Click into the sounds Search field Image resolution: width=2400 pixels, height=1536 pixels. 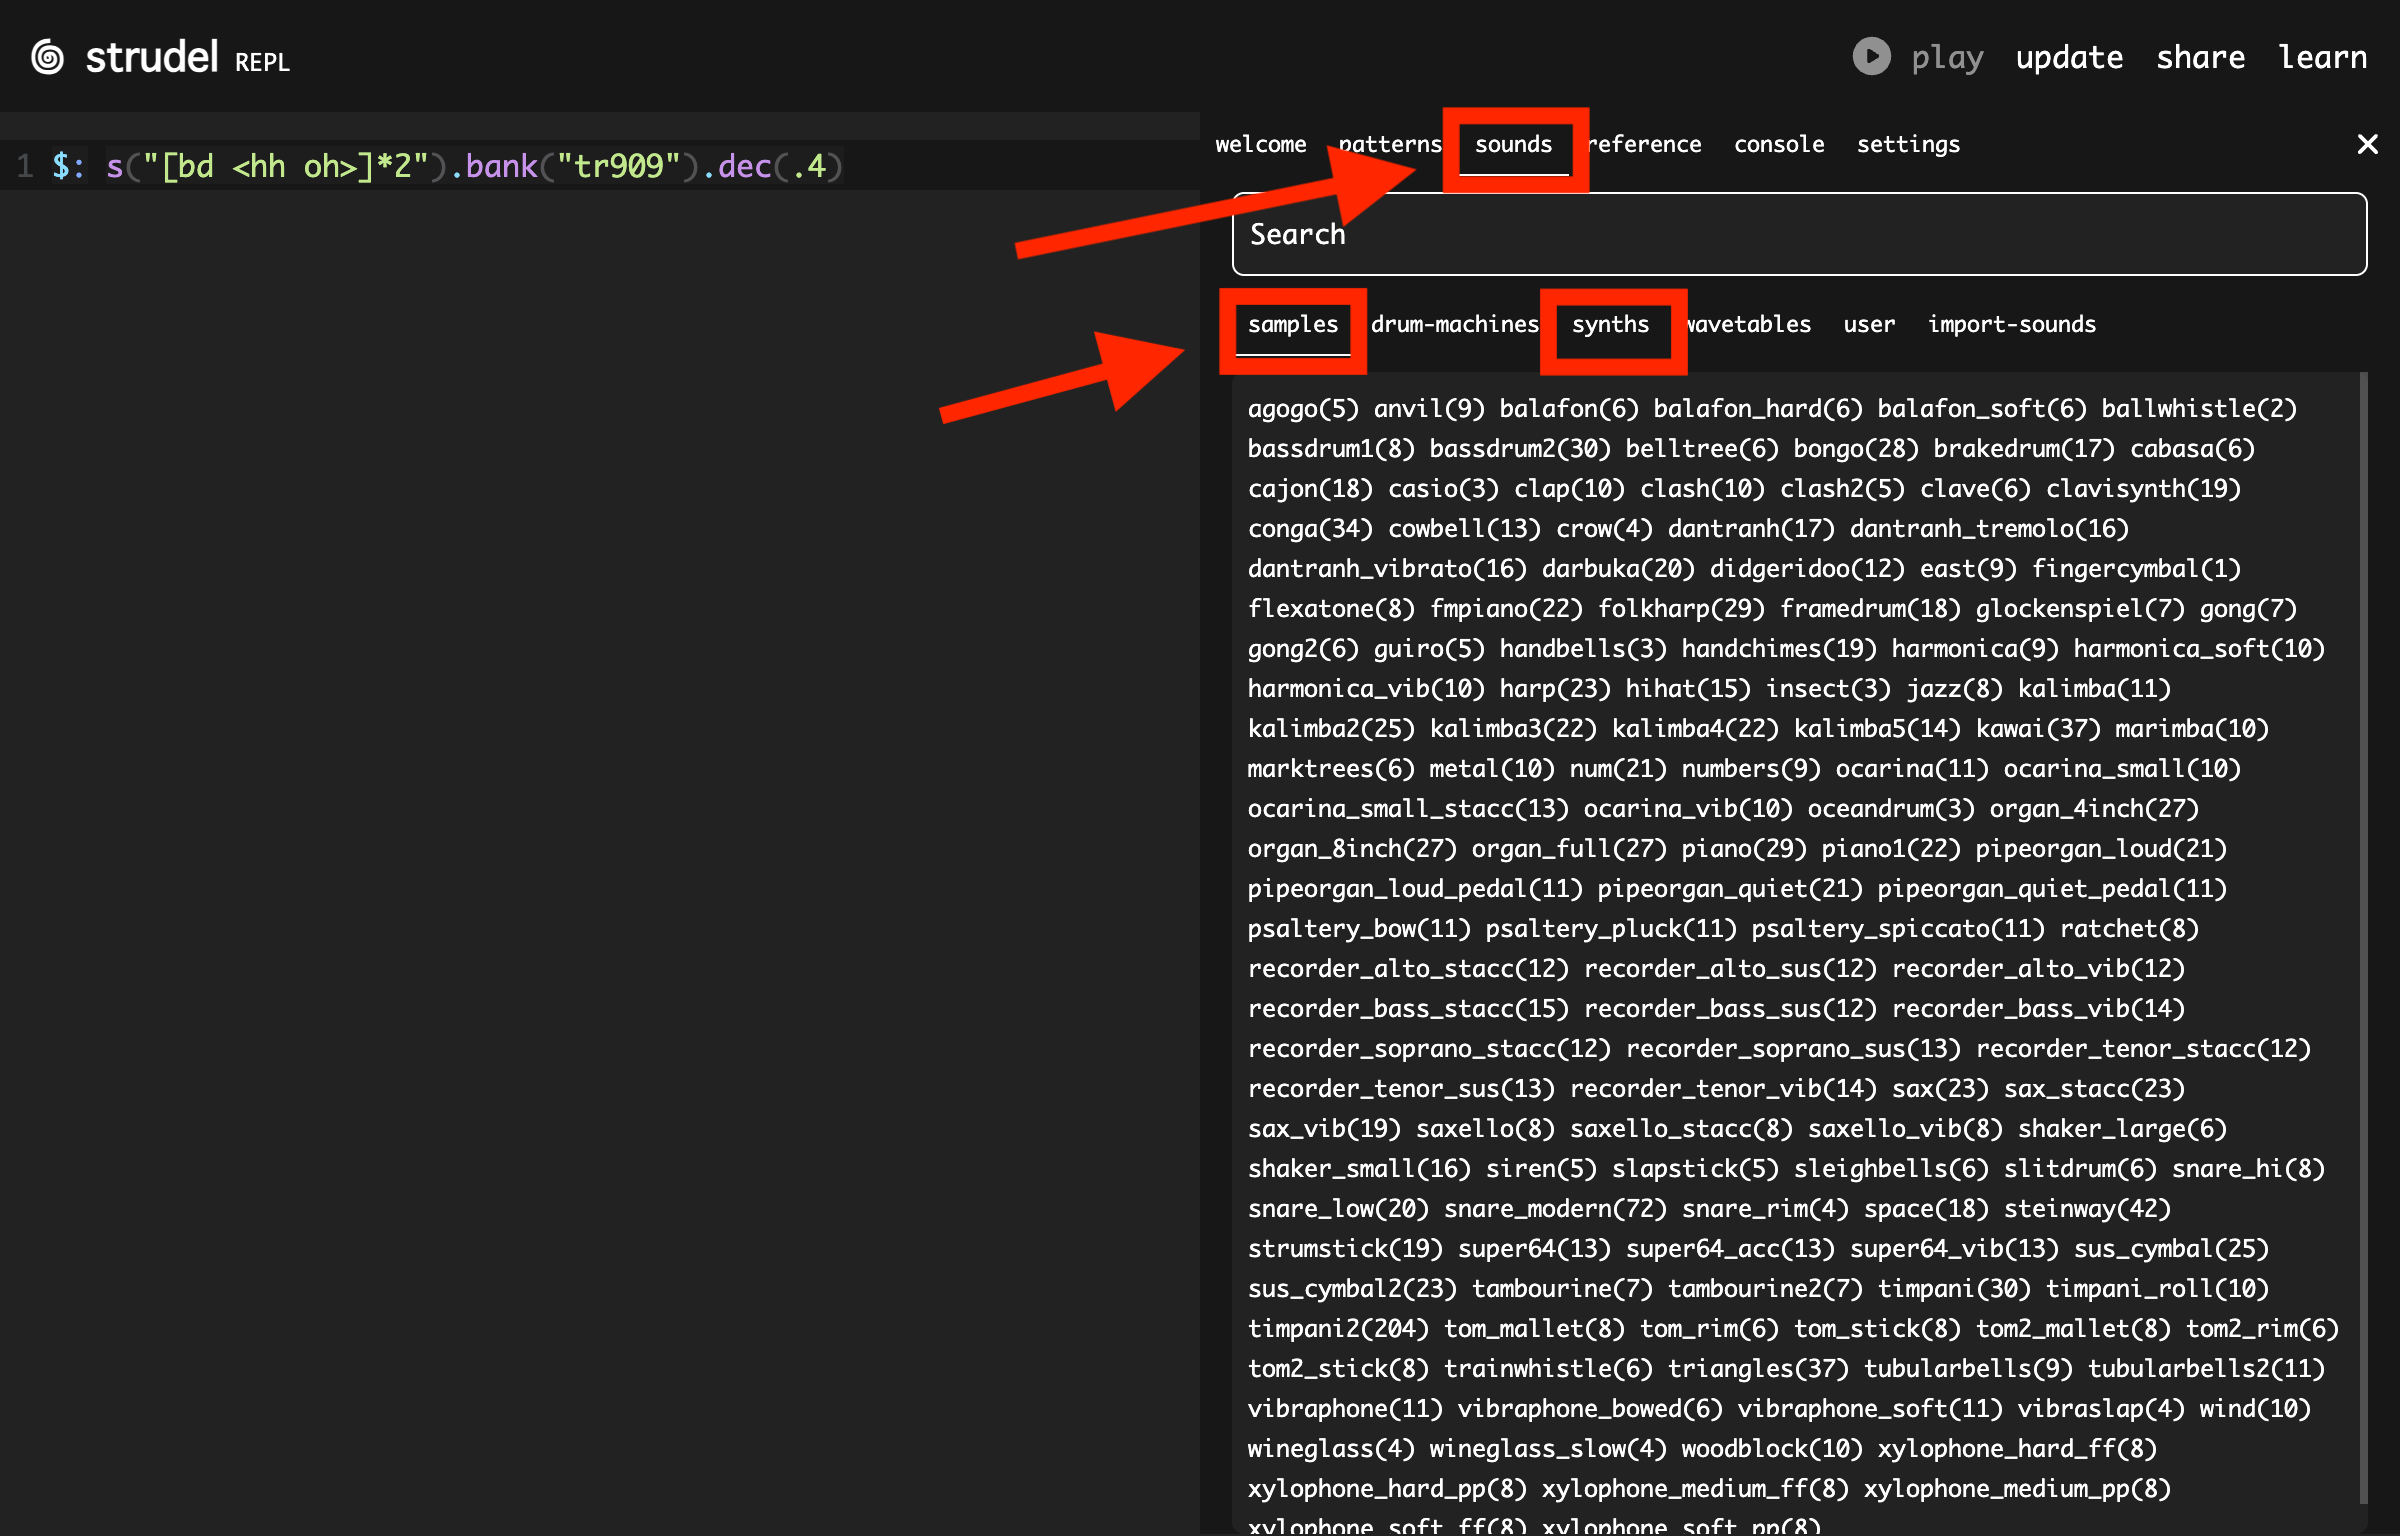click(x=1798, y=235)
